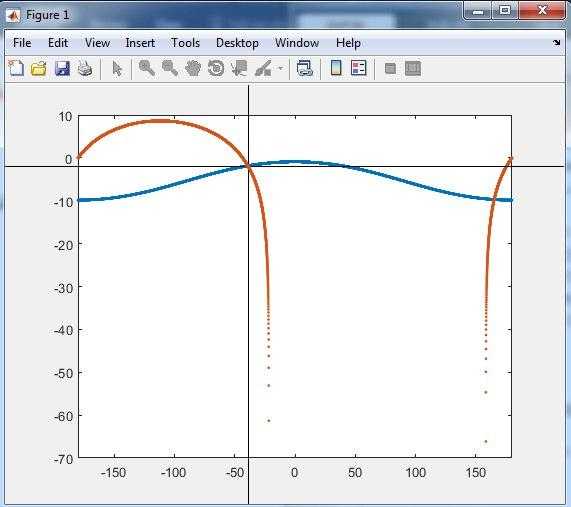Toggle the Data Cursor tool

239,68
